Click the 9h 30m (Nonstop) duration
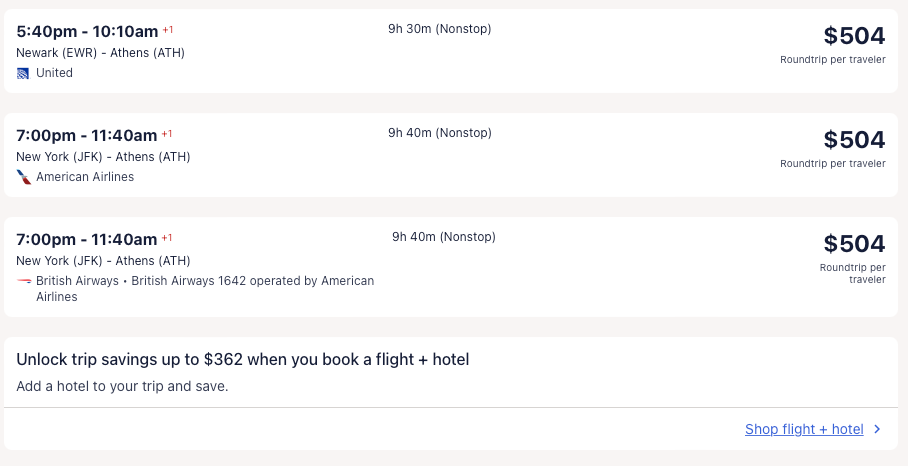 (439, 29)
